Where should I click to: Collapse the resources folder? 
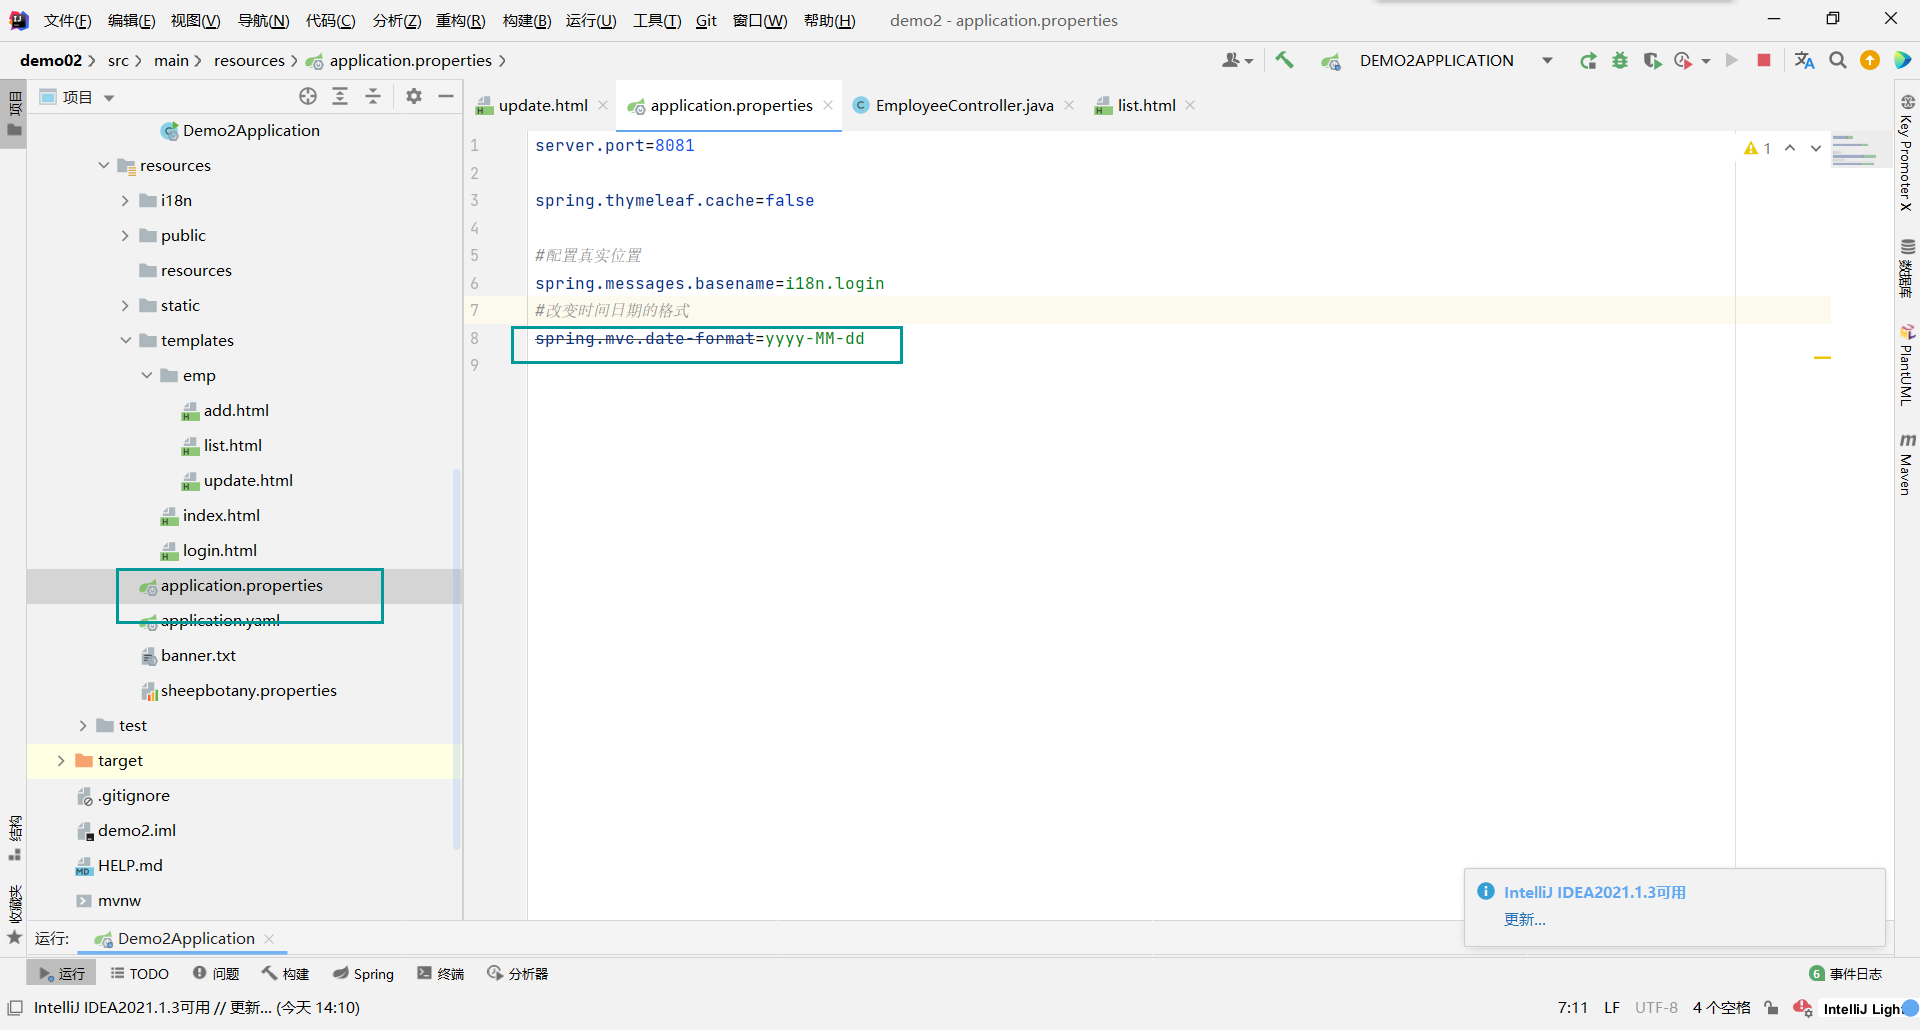pyautogui.click(x=104, y=165)
